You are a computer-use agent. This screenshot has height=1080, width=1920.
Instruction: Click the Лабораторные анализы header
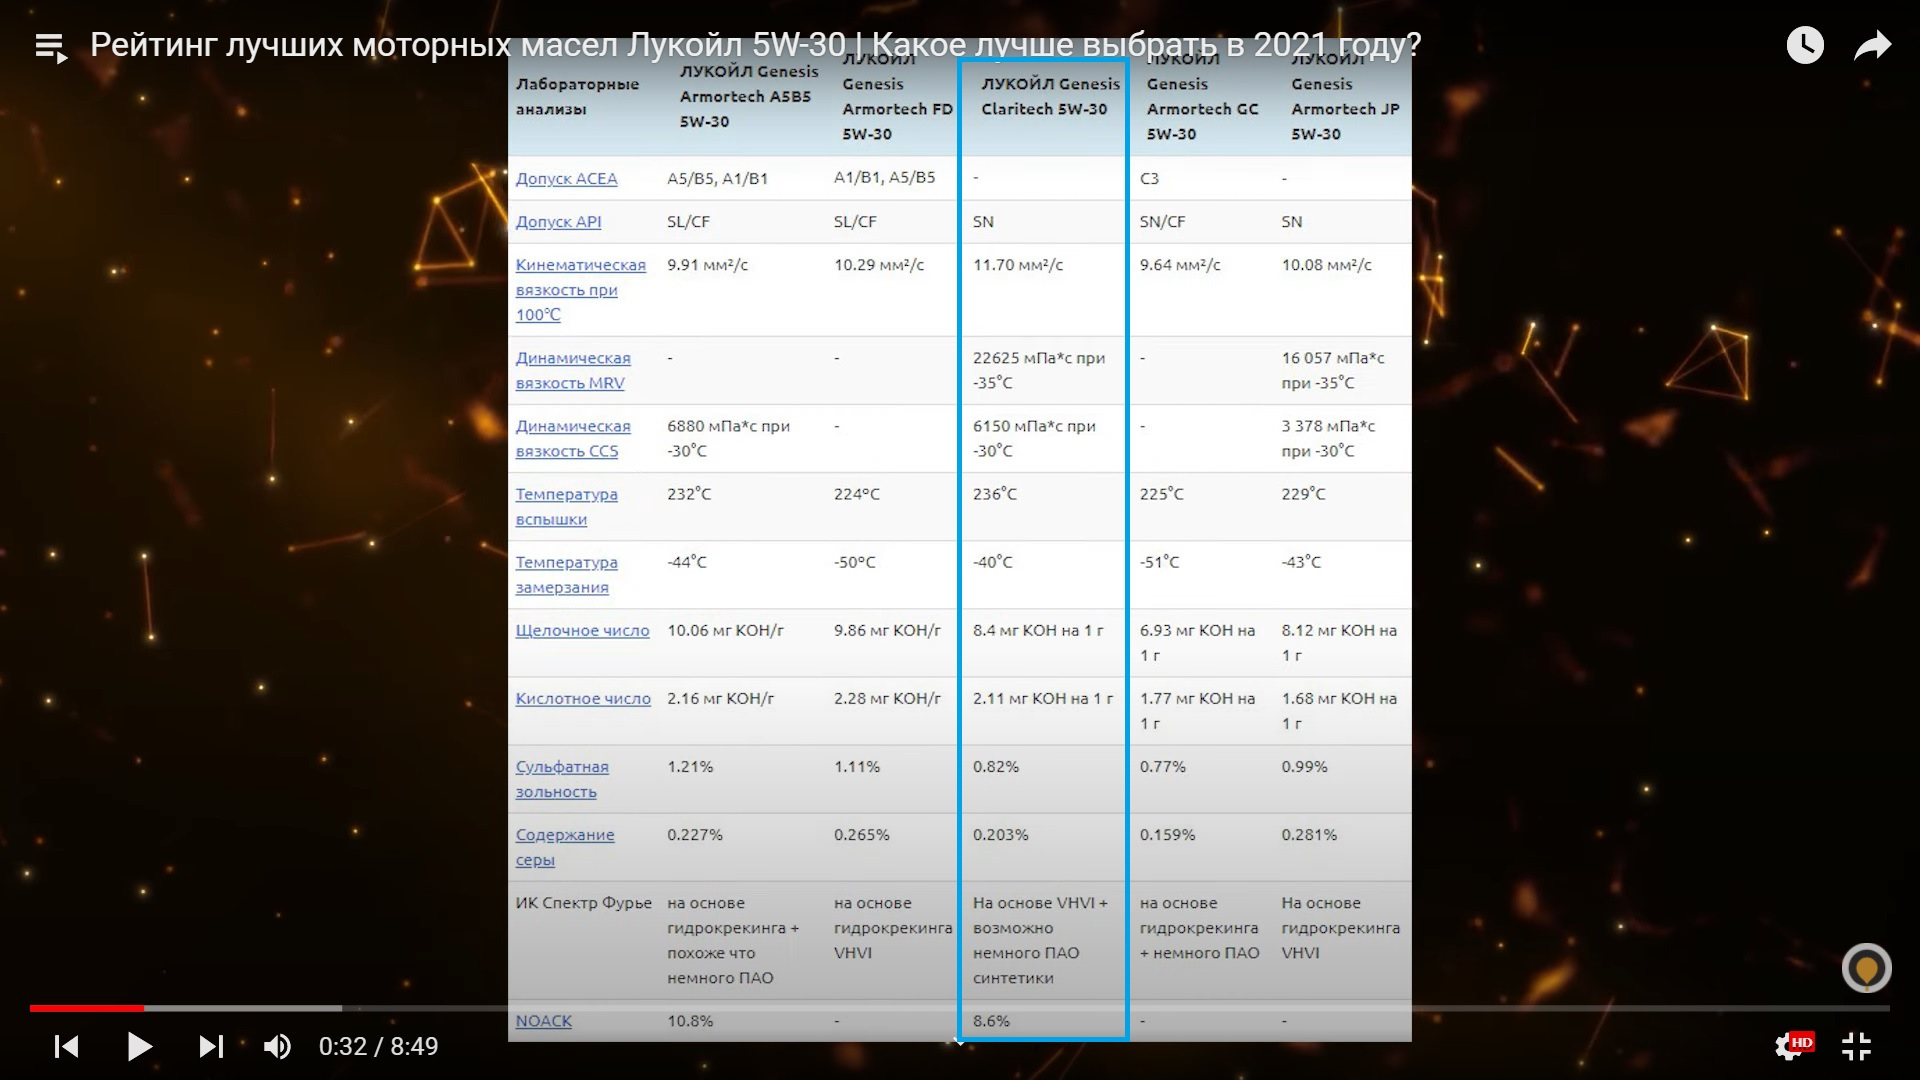[577, 96]
